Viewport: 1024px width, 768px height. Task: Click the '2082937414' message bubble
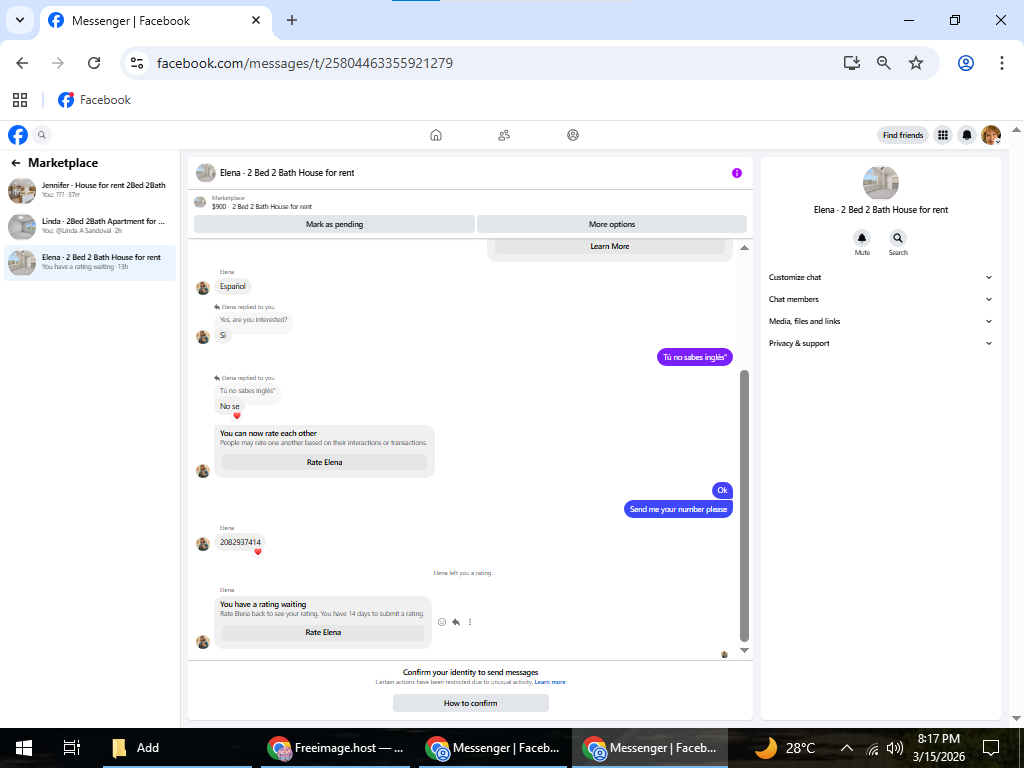coord(240,542)
